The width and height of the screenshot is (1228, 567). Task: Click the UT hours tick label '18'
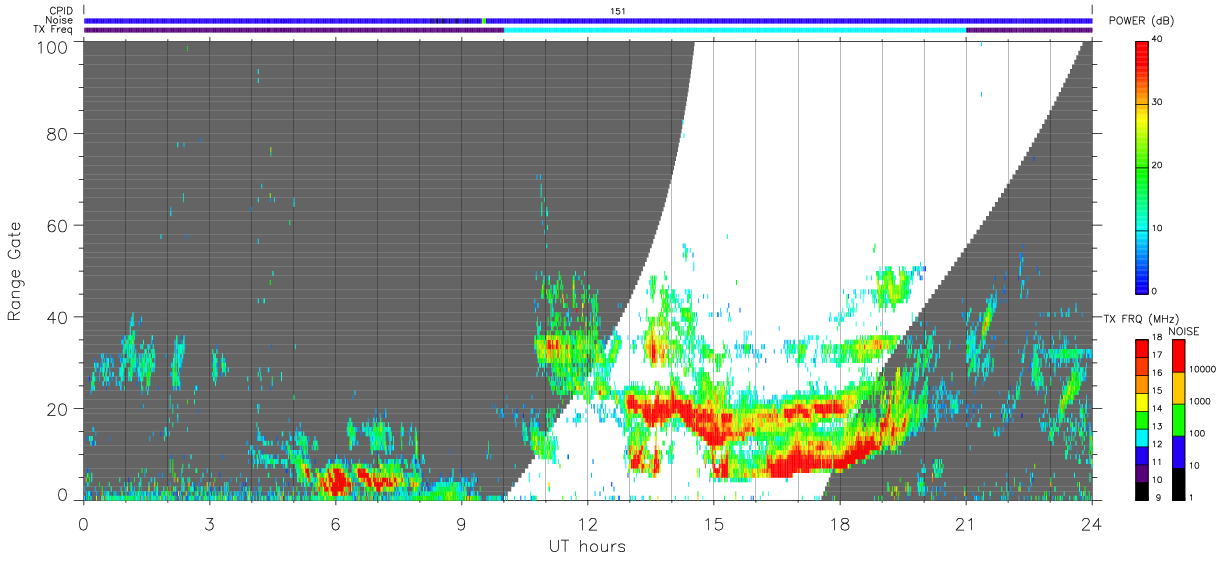click(840, 524)
